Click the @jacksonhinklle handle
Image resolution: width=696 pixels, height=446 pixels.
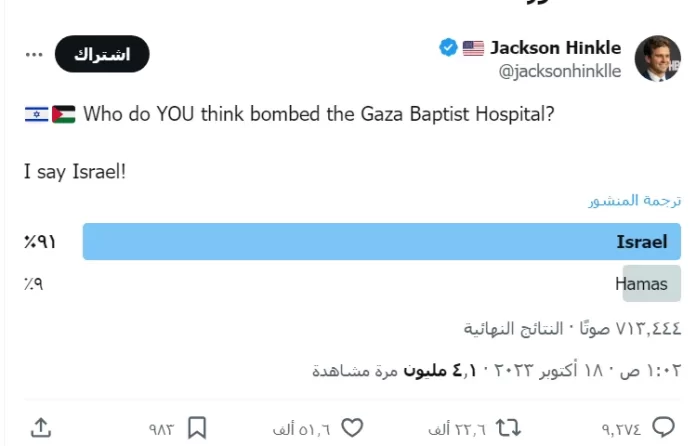pos(560,71)
